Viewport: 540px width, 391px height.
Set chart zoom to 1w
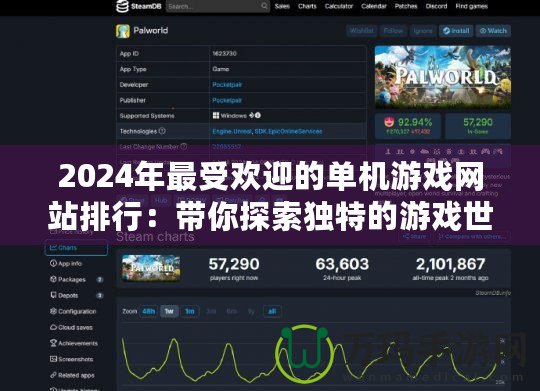169,311
